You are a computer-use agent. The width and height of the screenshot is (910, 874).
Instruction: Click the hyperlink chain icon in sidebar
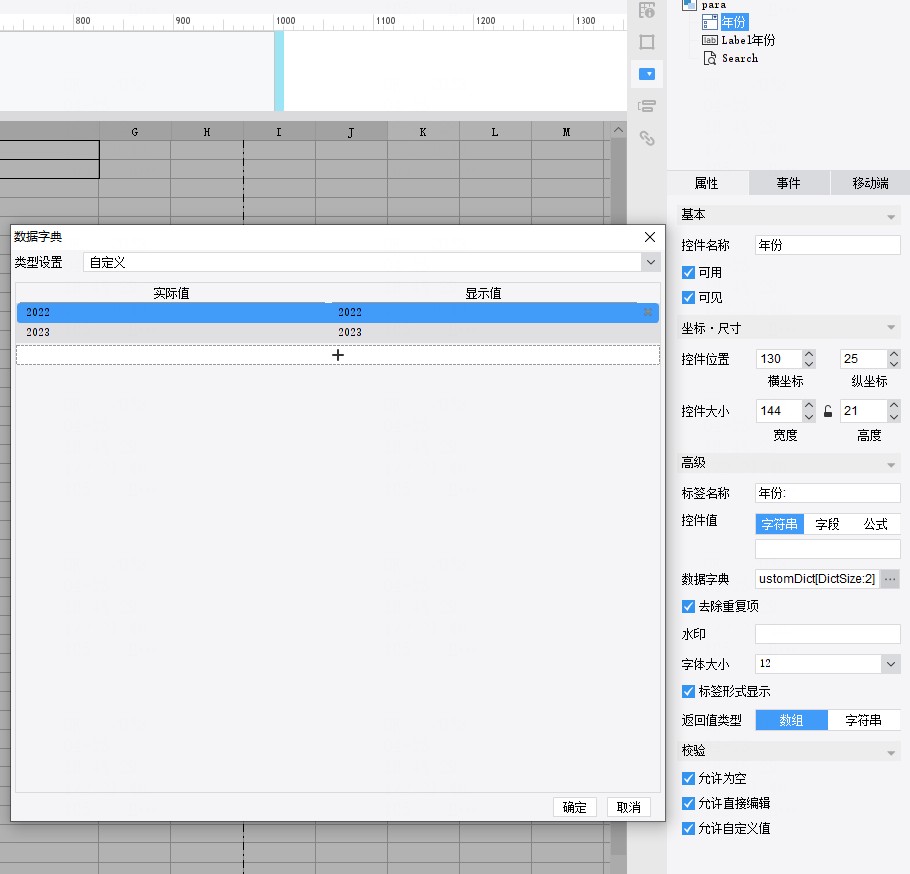647,138
